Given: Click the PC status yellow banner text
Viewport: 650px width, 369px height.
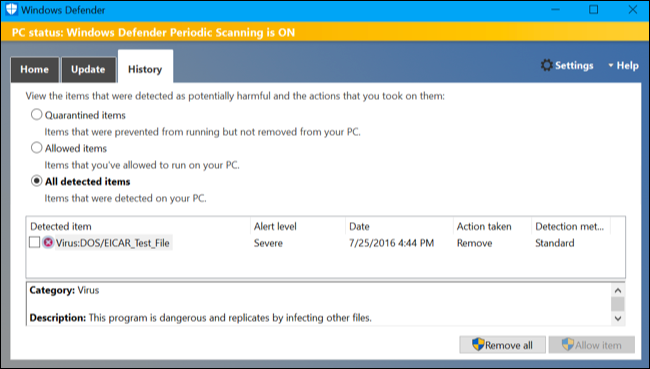Looking at the screenshot, I should pyautogui.click(x=153, y=32).
